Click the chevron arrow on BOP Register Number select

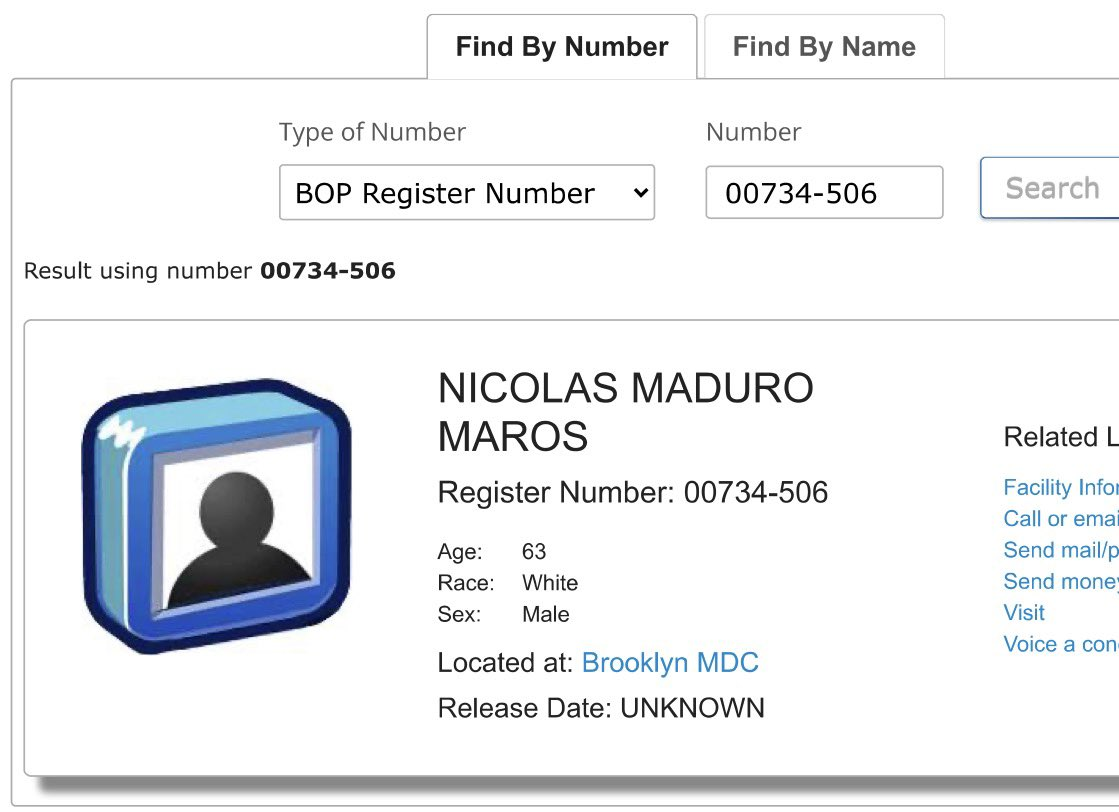coord(641,193)
